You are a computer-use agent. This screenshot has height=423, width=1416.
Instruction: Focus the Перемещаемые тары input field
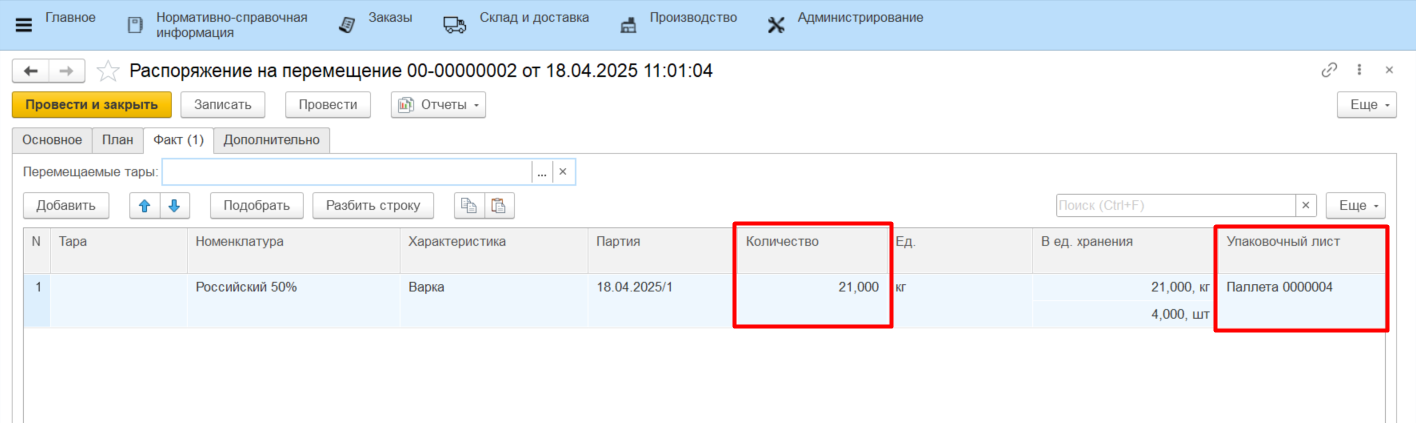coord(346,172)
